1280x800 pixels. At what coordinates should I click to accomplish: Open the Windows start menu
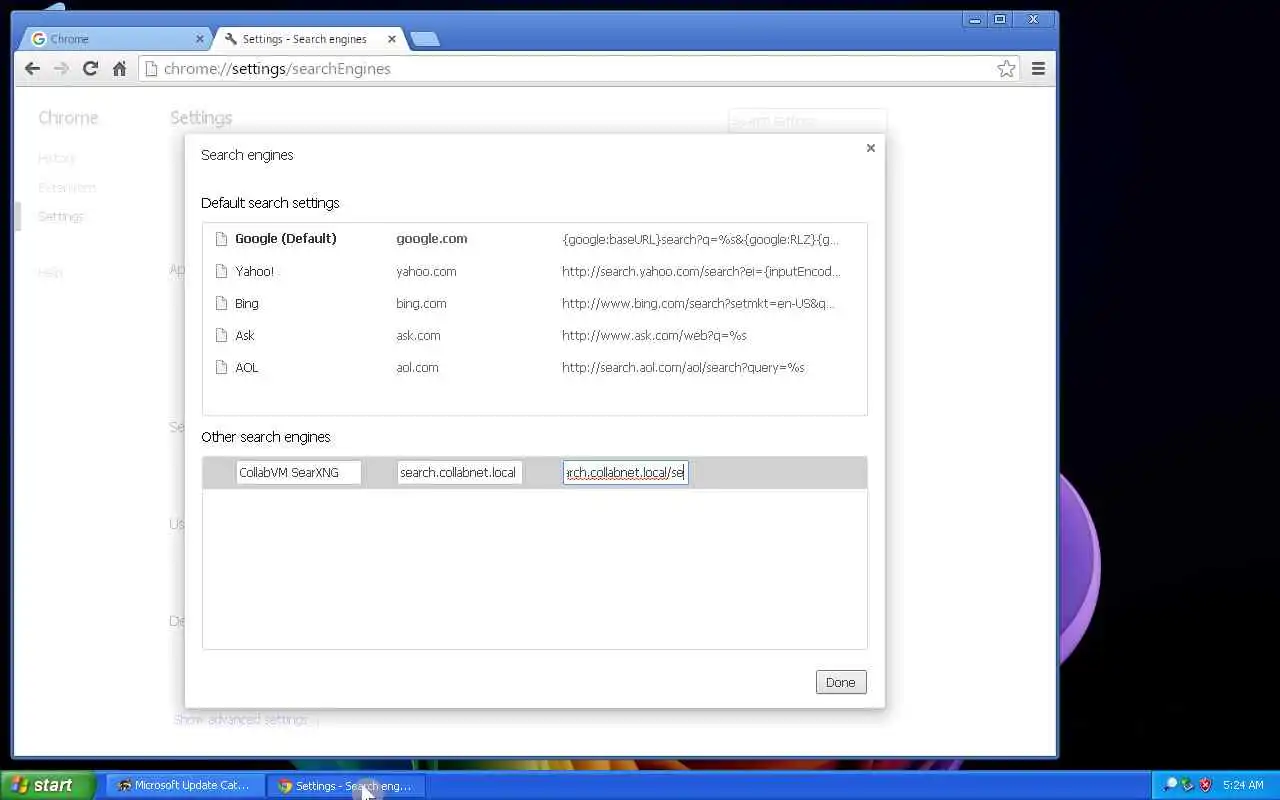47,785
